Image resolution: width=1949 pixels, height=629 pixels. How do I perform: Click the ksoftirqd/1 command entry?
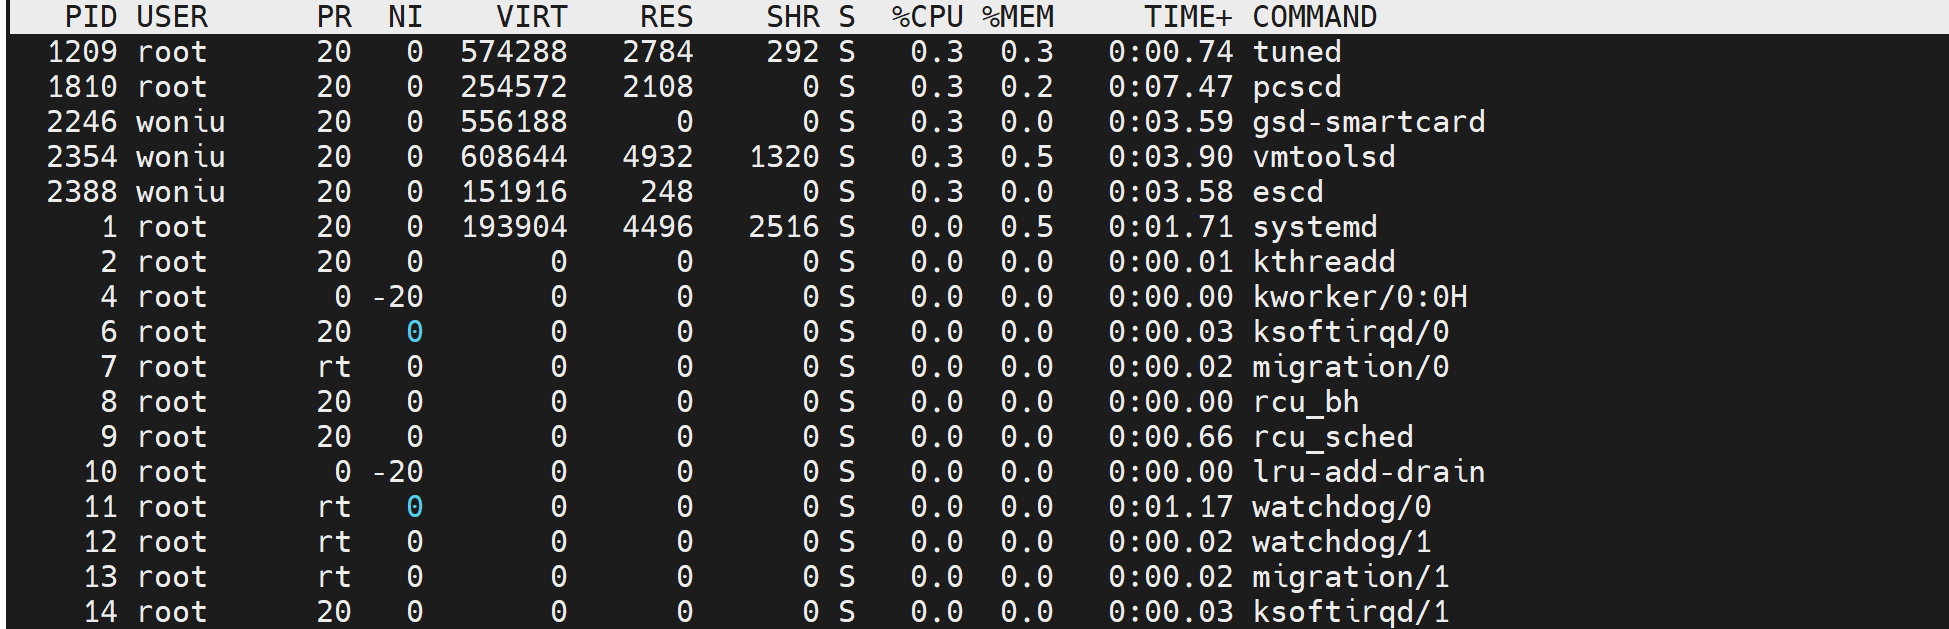tap(1350, 612)
